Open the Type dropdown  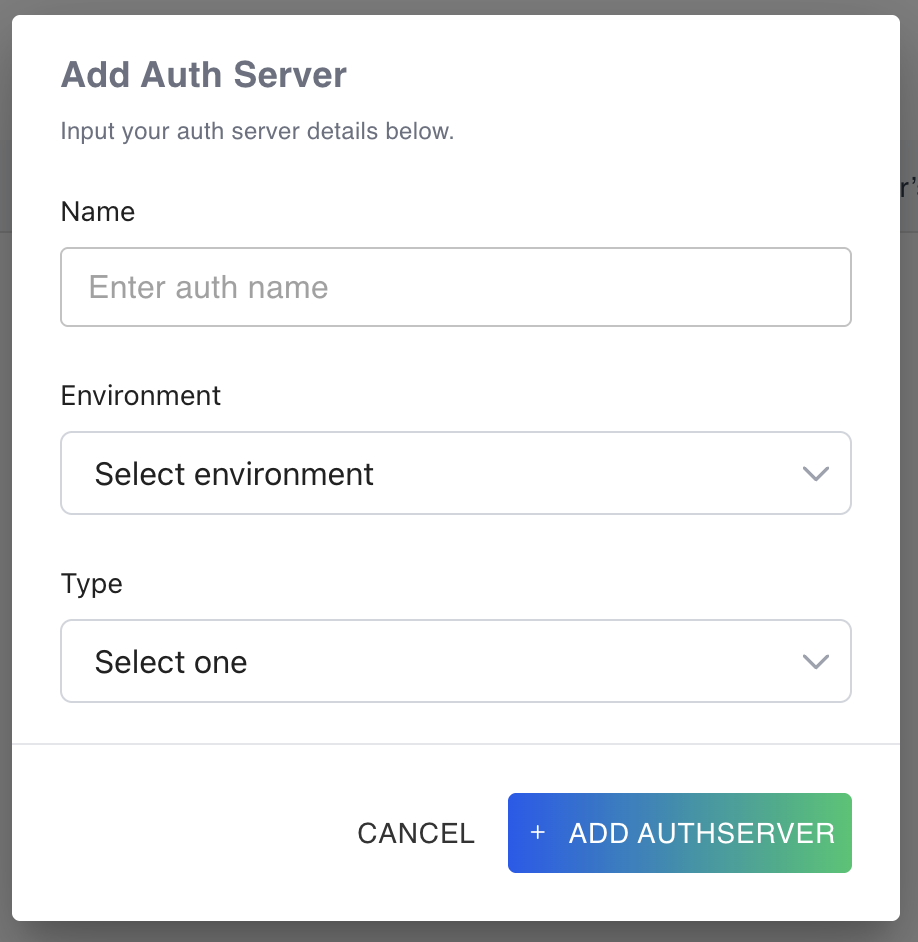[455, 661]
